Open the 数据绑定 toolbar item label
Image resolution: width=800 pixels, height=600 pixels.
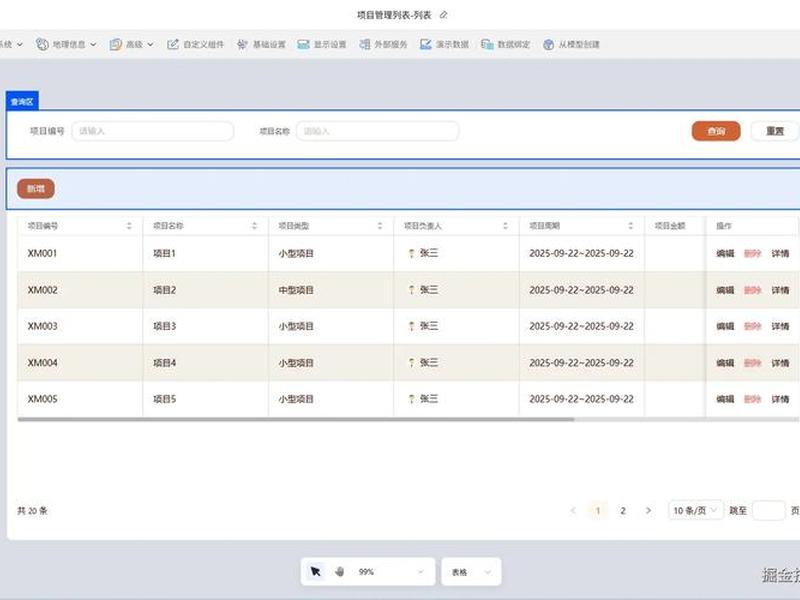point(514,44)
